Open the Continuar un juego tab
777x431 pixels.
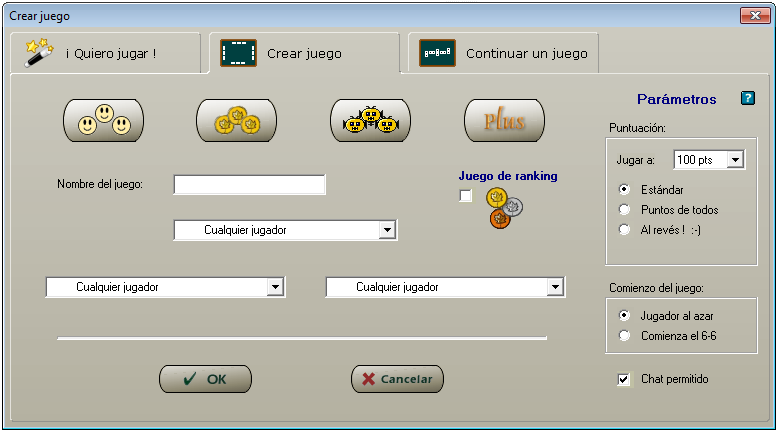pos(503,53)
